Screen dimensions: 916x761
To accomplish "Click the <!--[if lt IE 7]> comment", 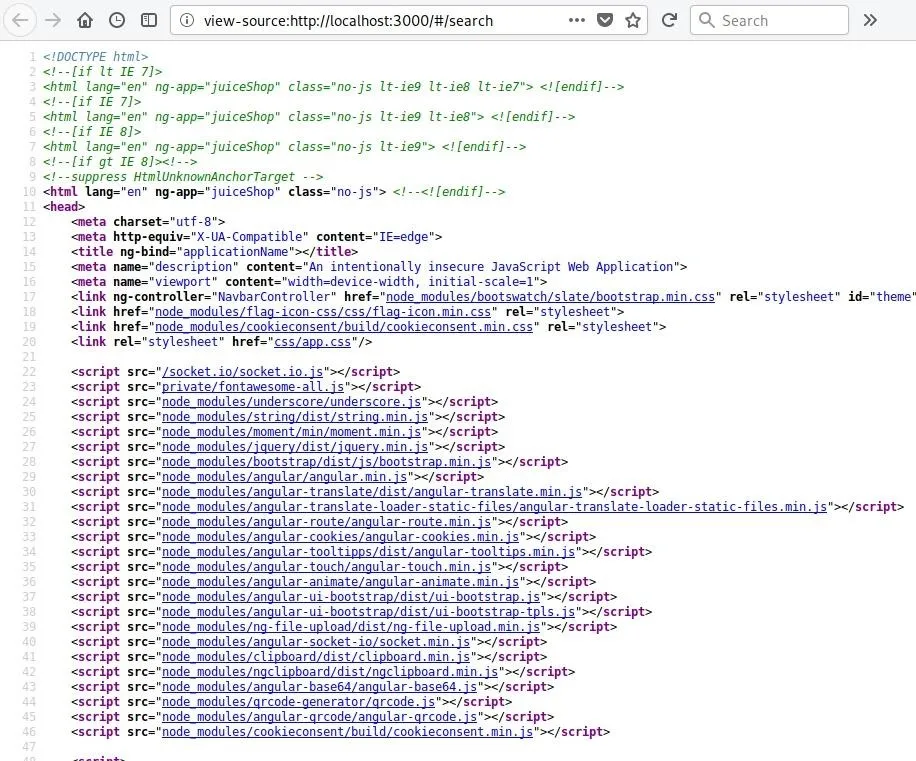I will 102,72.
